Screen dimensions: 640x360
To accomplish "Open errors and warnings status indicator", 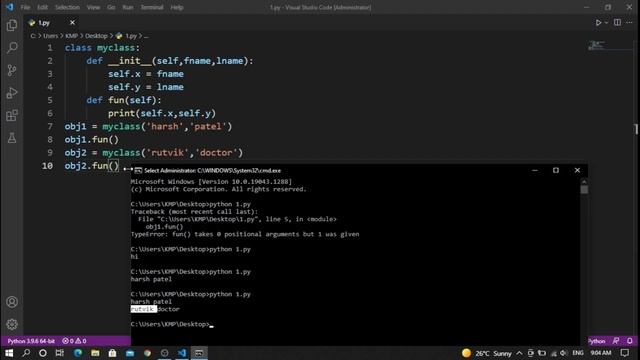I will click(74, 341).
